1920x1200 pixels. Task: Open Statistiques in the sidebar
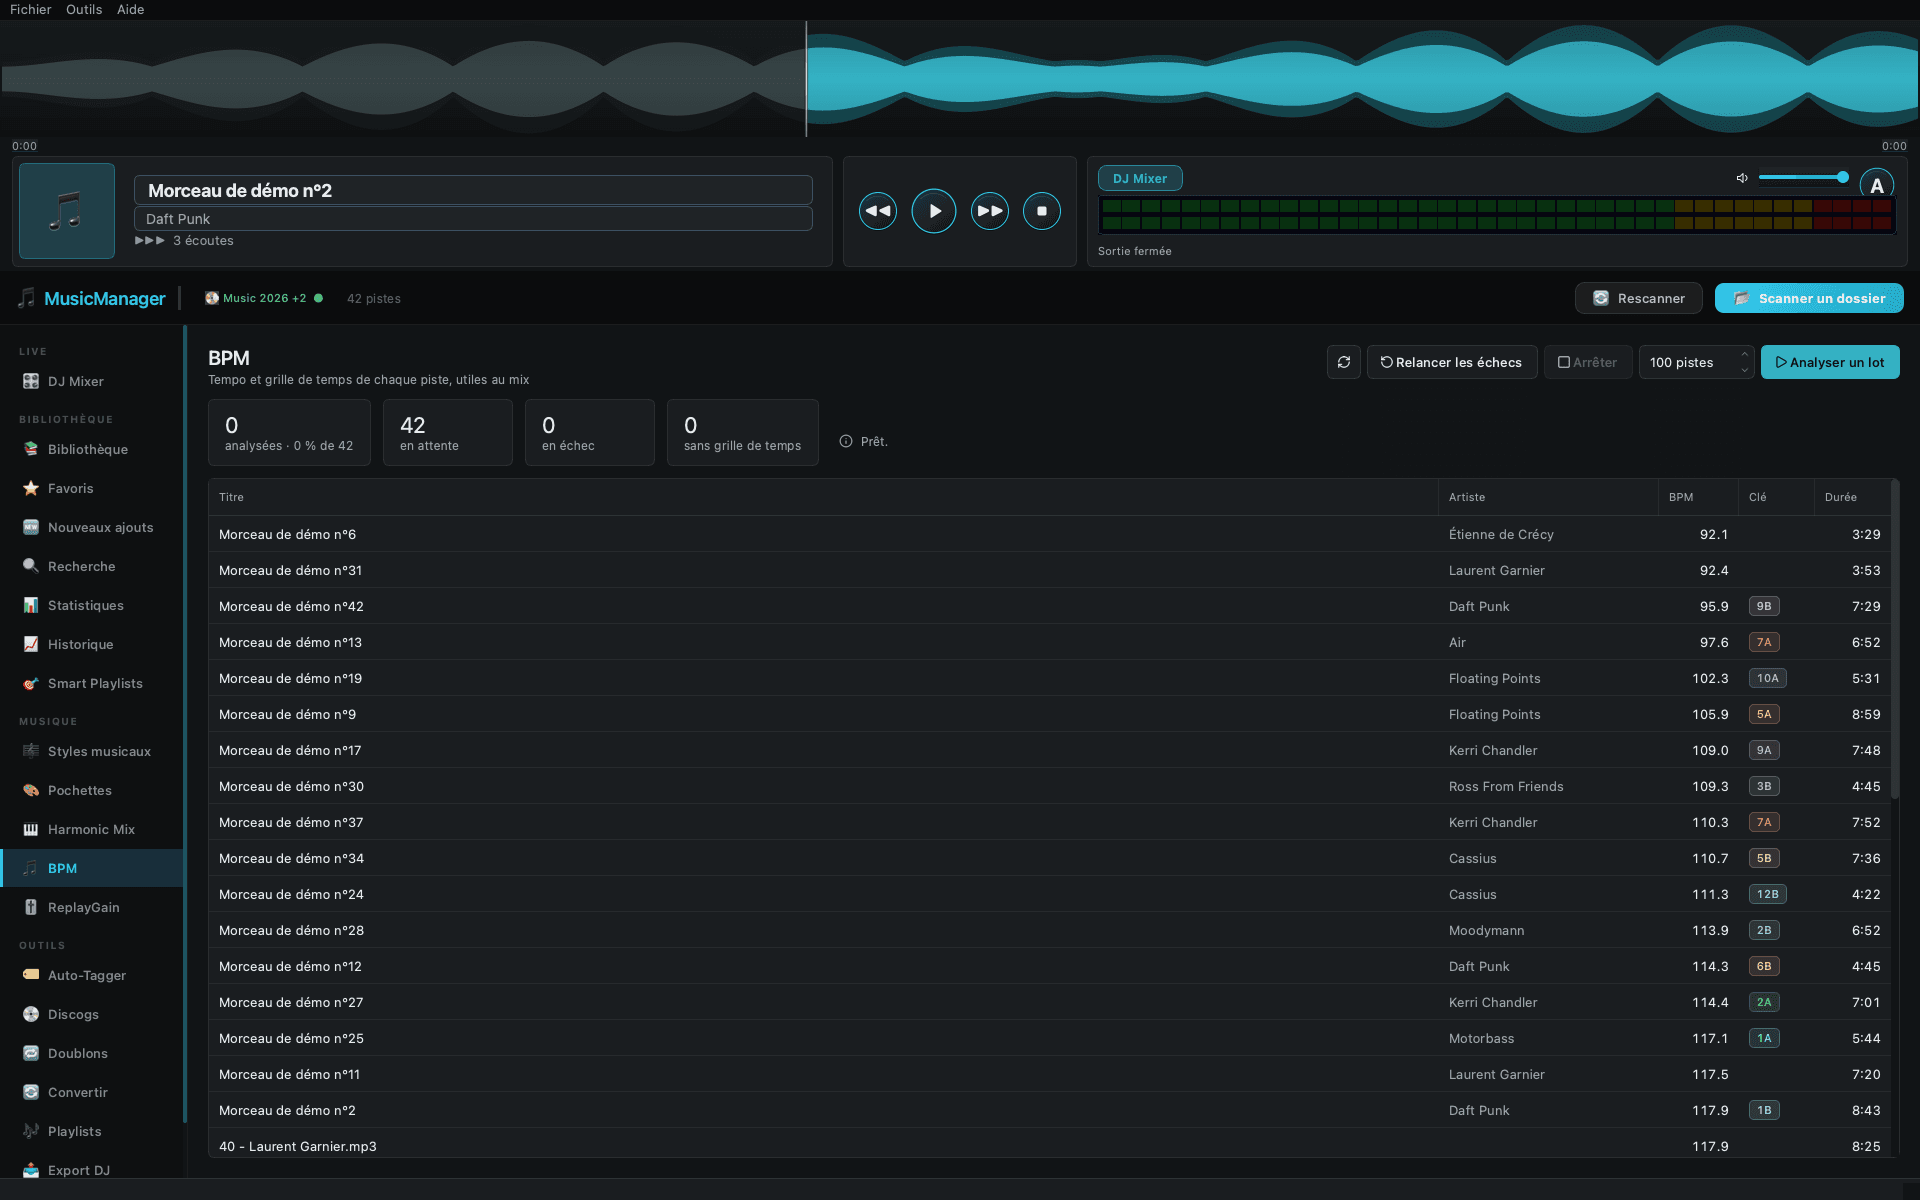click(x=92, y=605)
